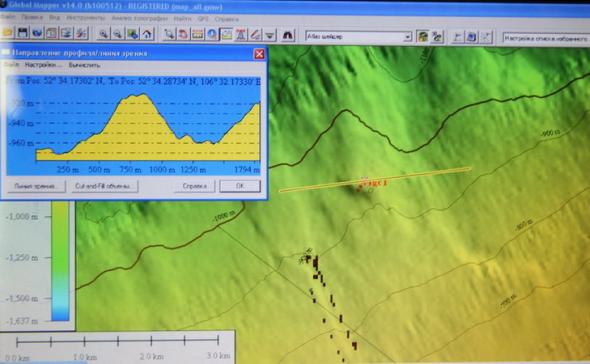Open the GPS menu in the menu bar
Viewport: 590px width, 364px height.
[203, 18]
